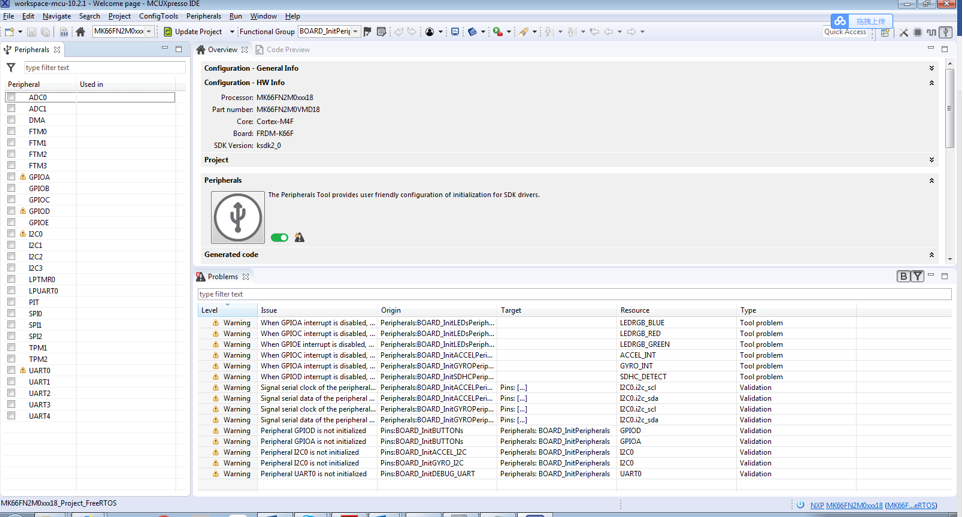Click the Baidu cloud upload widget icon
Image resolution: width=963 pixels, height=517 pixels.
(840, 21)
